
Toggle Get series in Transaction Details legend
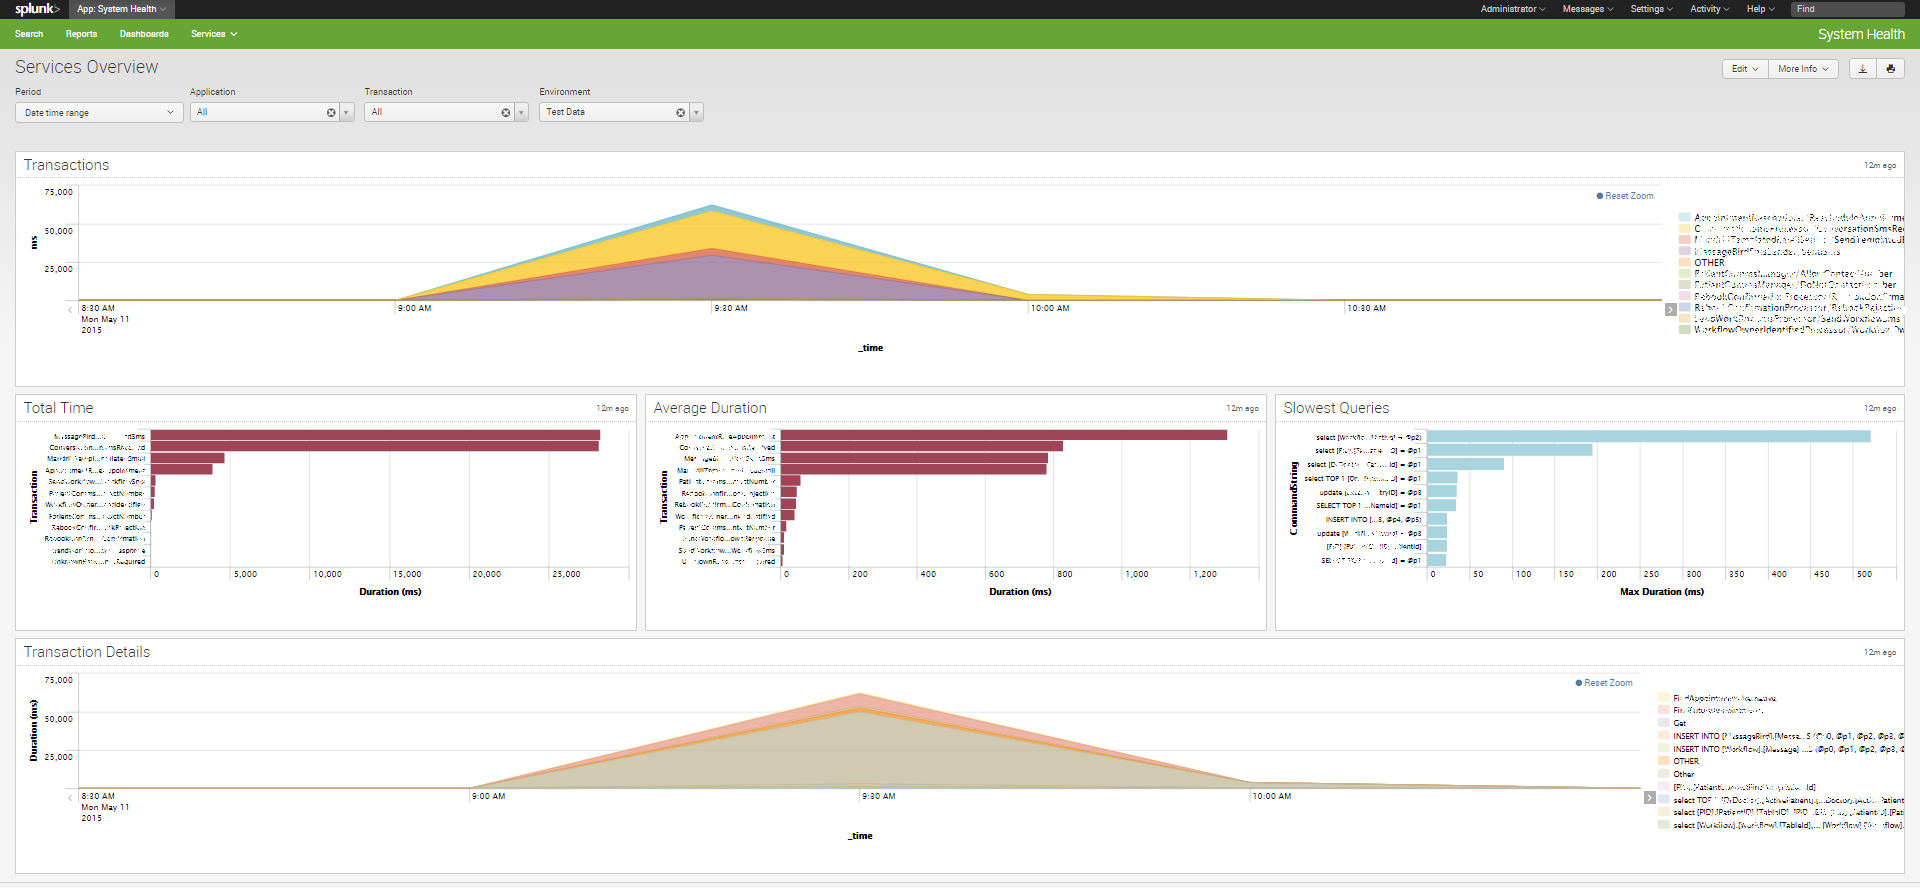pyautogui.click(x=1679, y=723)
